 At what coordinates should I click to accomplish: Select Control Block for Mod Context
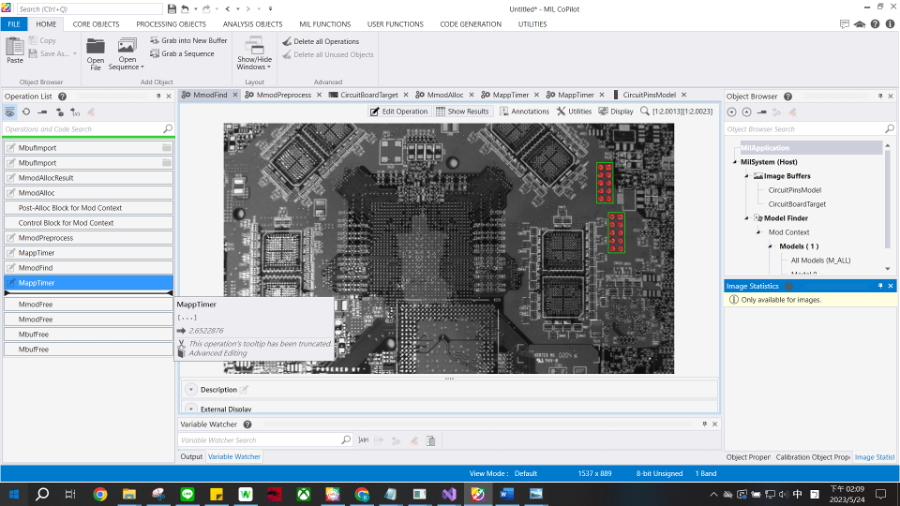[x=88, y=223]
